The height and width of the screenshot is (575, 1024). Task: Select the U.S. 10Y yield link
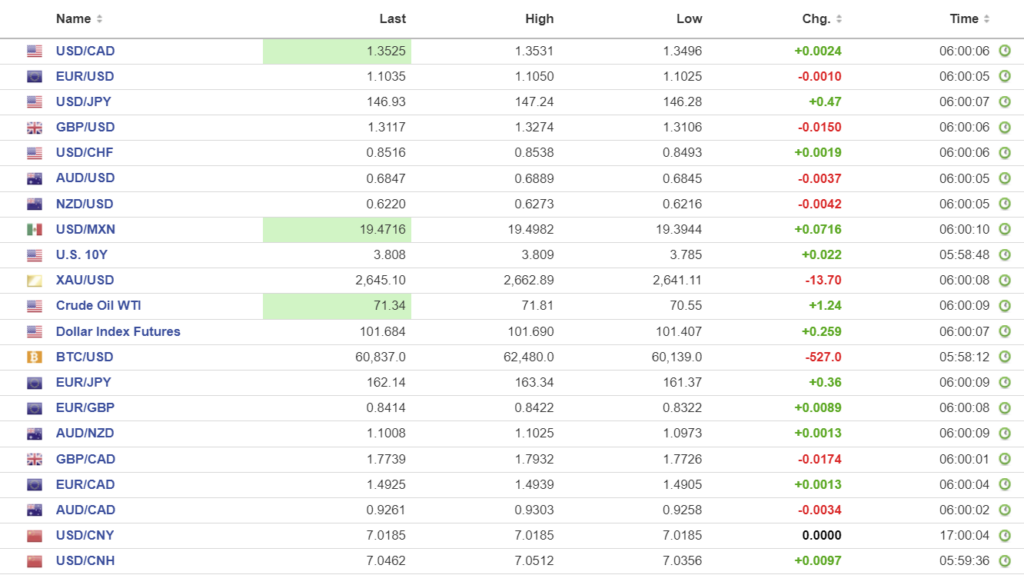[x=82, y=255]
